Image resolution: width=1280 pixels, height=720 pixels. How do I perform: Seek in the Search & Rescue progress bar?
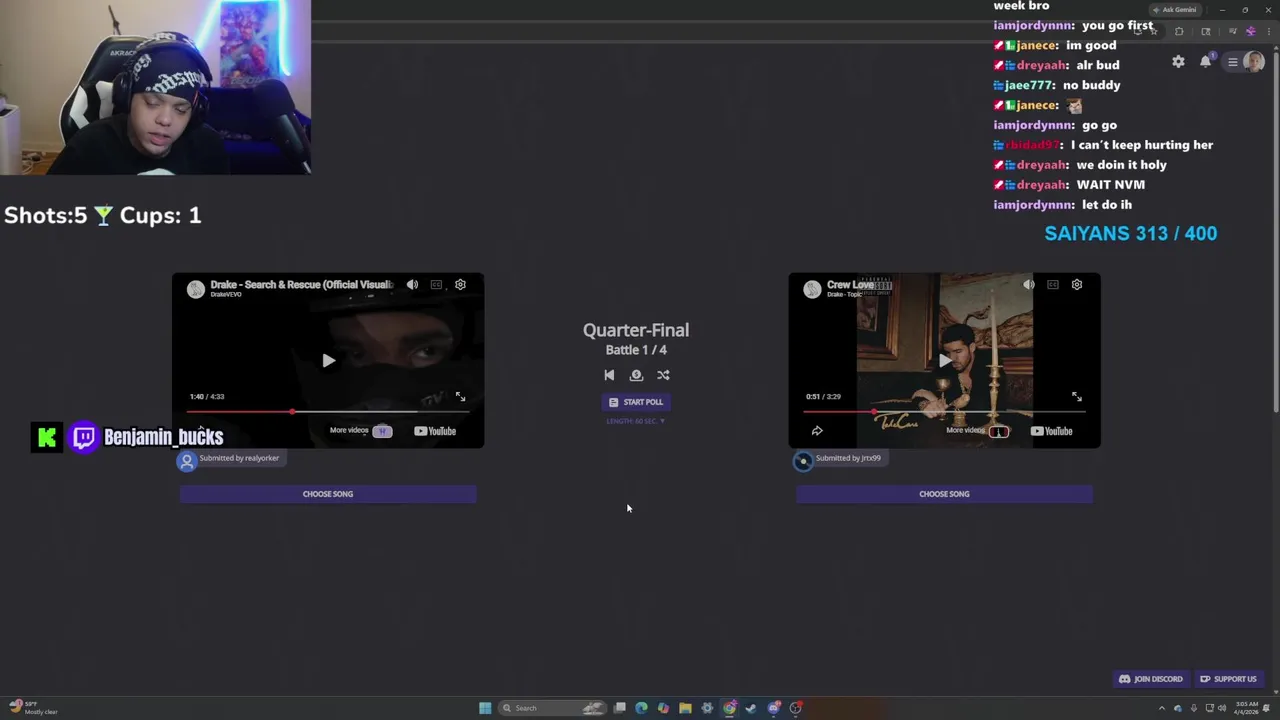point(328,411)
